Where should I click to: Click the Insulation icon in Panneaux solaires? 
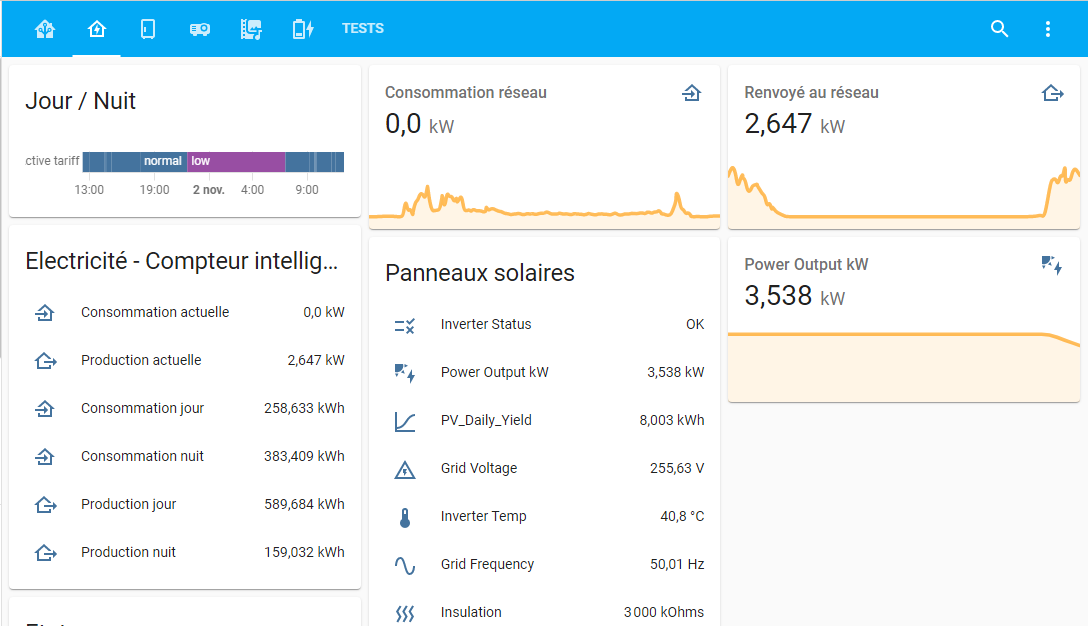[x=405, y=611]
